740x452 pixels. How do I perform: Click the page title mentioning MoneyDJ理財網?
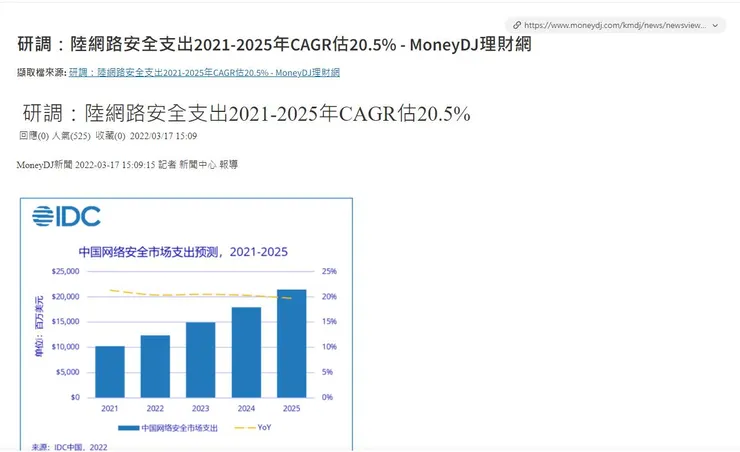point(274,44)
